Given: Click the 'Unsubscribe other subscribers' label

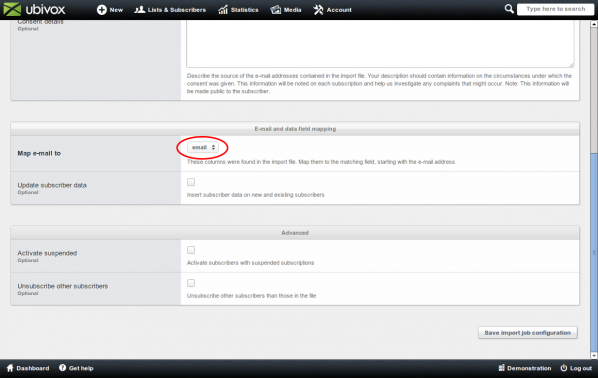Looking at the screenshot, I should [63, 286].
